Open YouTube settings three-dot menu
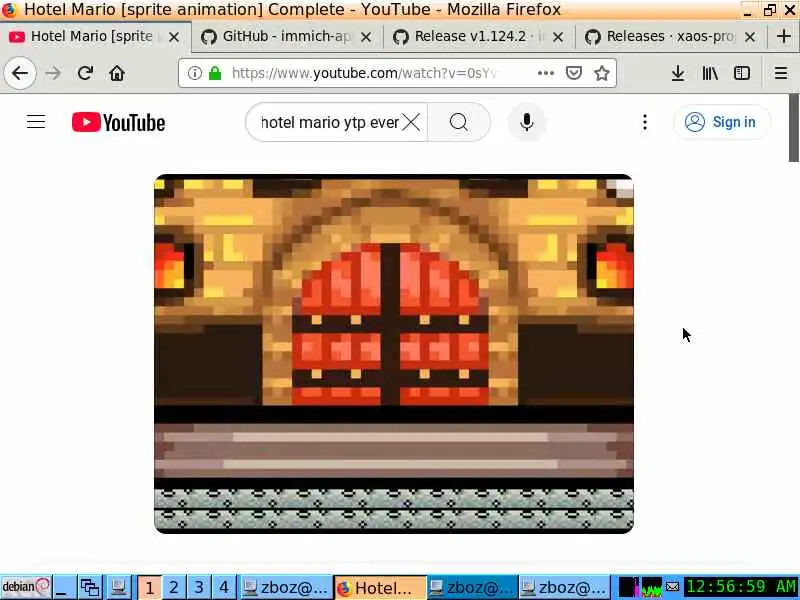The image size is (800, 600). click(x=645, y=122)
